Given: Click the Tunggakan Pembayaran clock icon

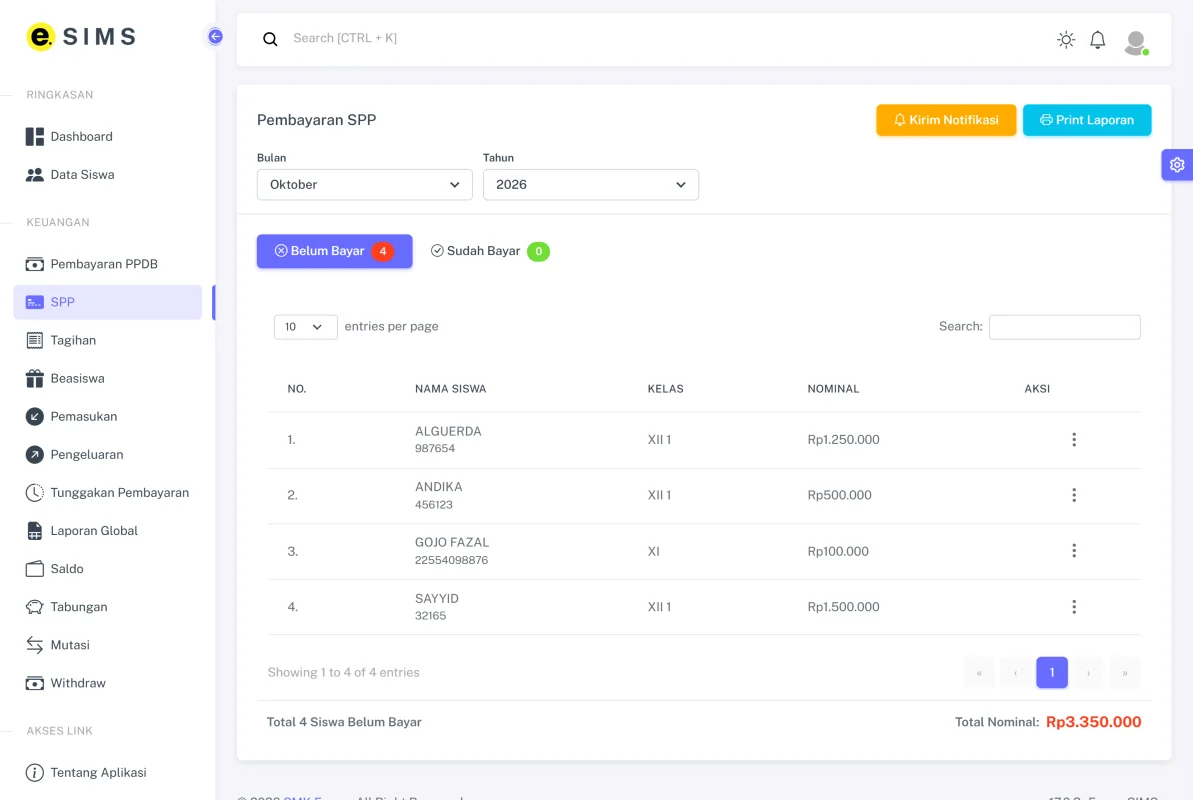Looking at the screenshot, I should click(34, 492).
